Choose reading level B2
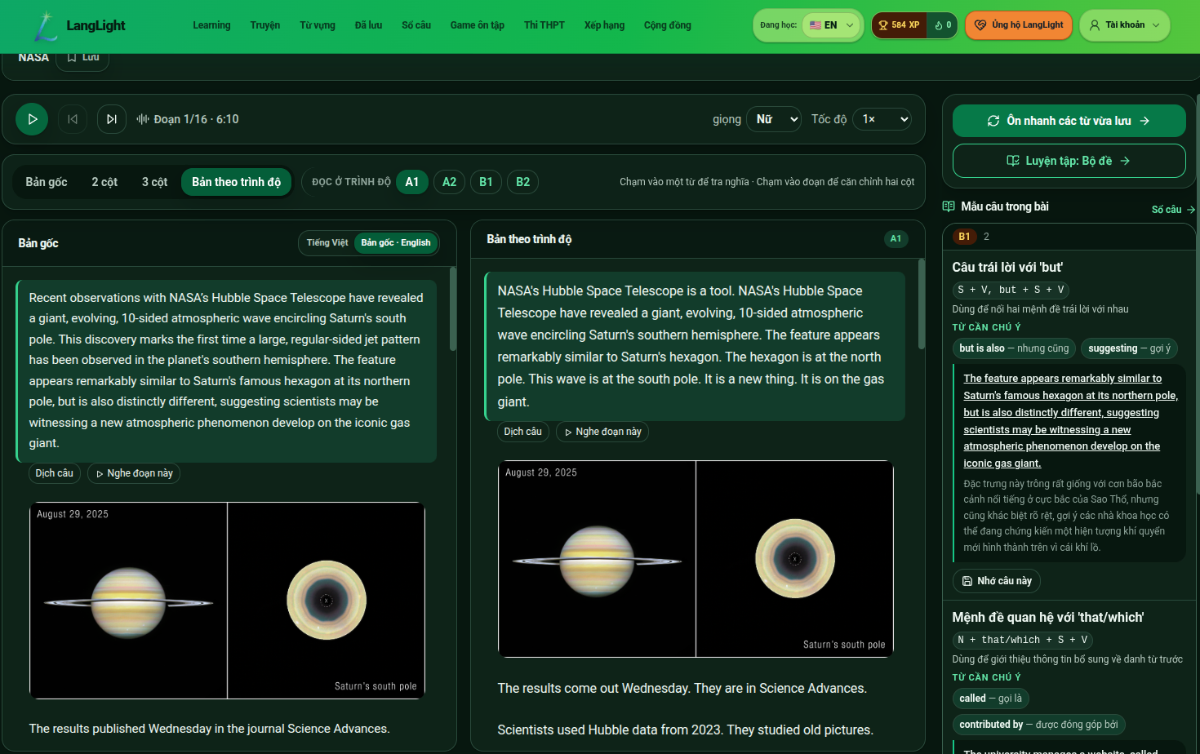The image size is (1200, 754). tap(523, 182)
